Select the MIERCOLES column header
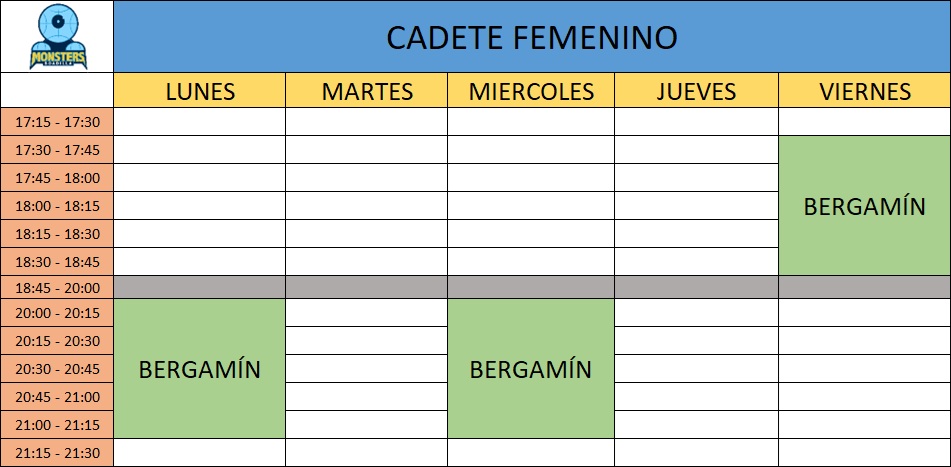Viewport: 951px width, 467px height. pos(531,91)
